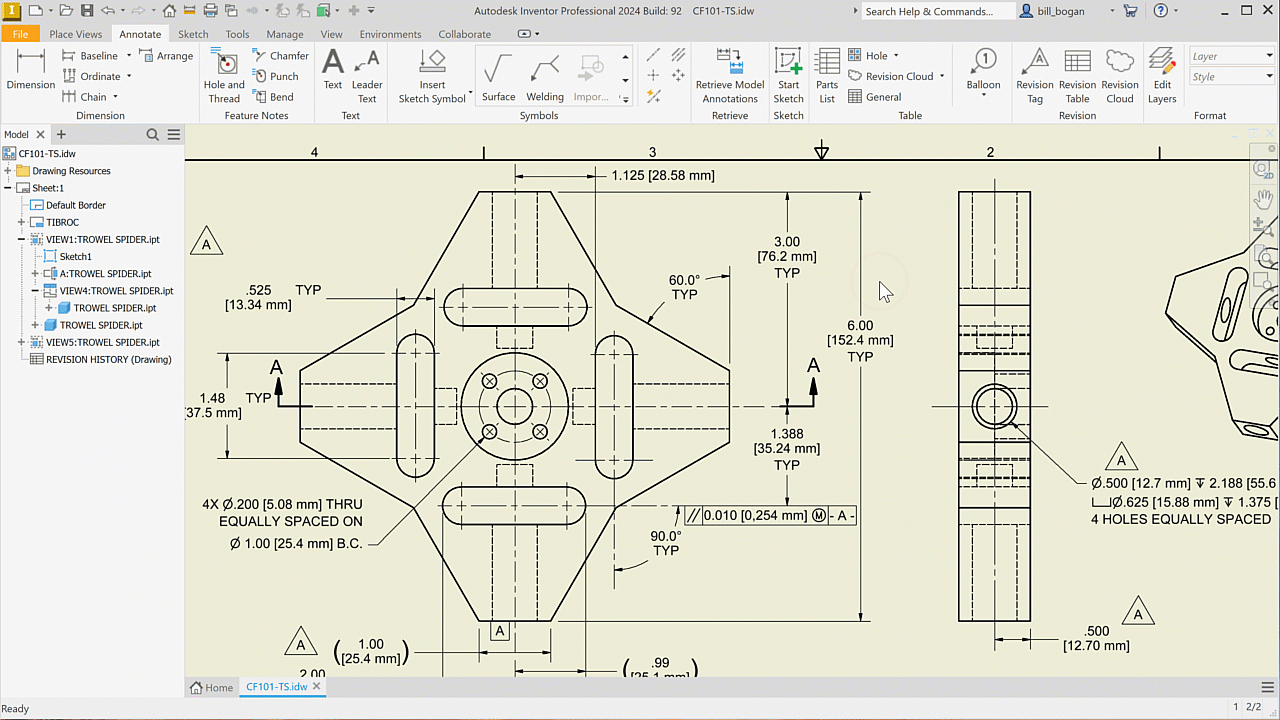Choose the Baseline dimension tool
The width and height of the screenshot is (1280, 720).
[89, 56]
